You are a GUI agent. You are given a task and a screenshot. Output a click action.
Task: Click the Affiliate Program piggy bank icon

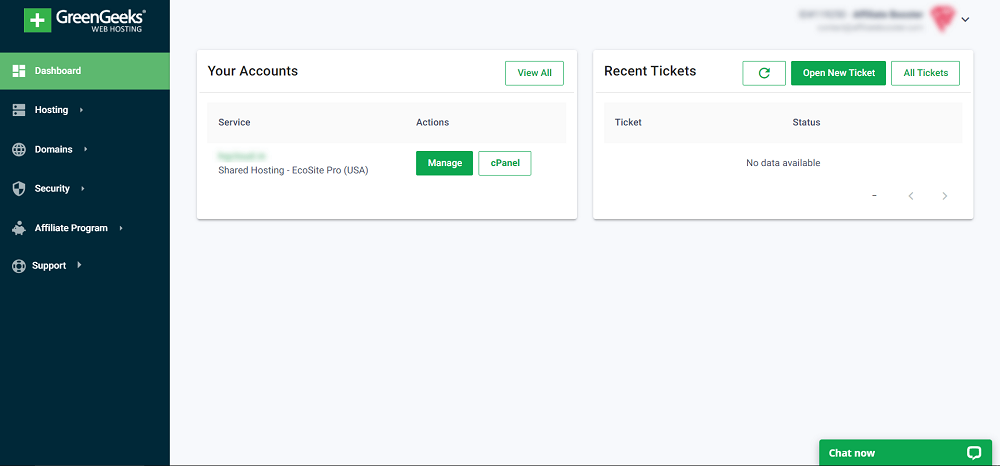pyautogui.click(x=19, y=228)
